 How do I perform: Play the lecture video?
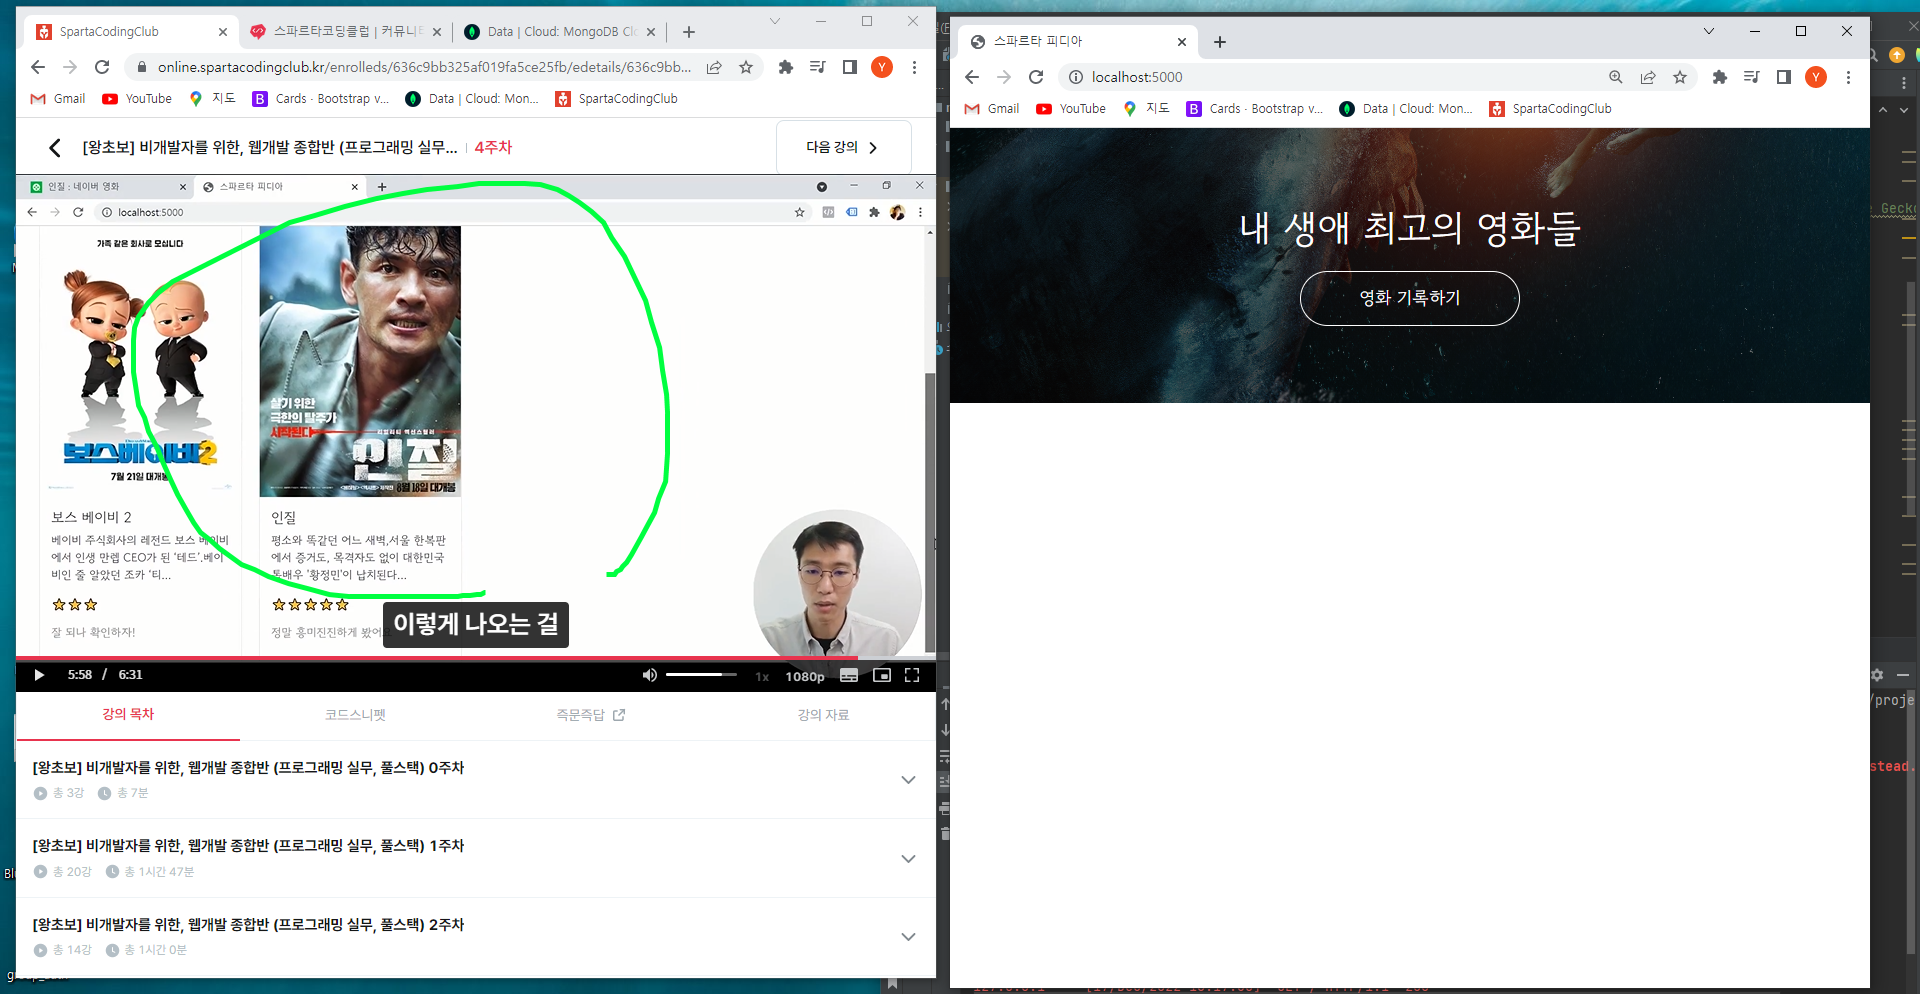pos(39,675)
